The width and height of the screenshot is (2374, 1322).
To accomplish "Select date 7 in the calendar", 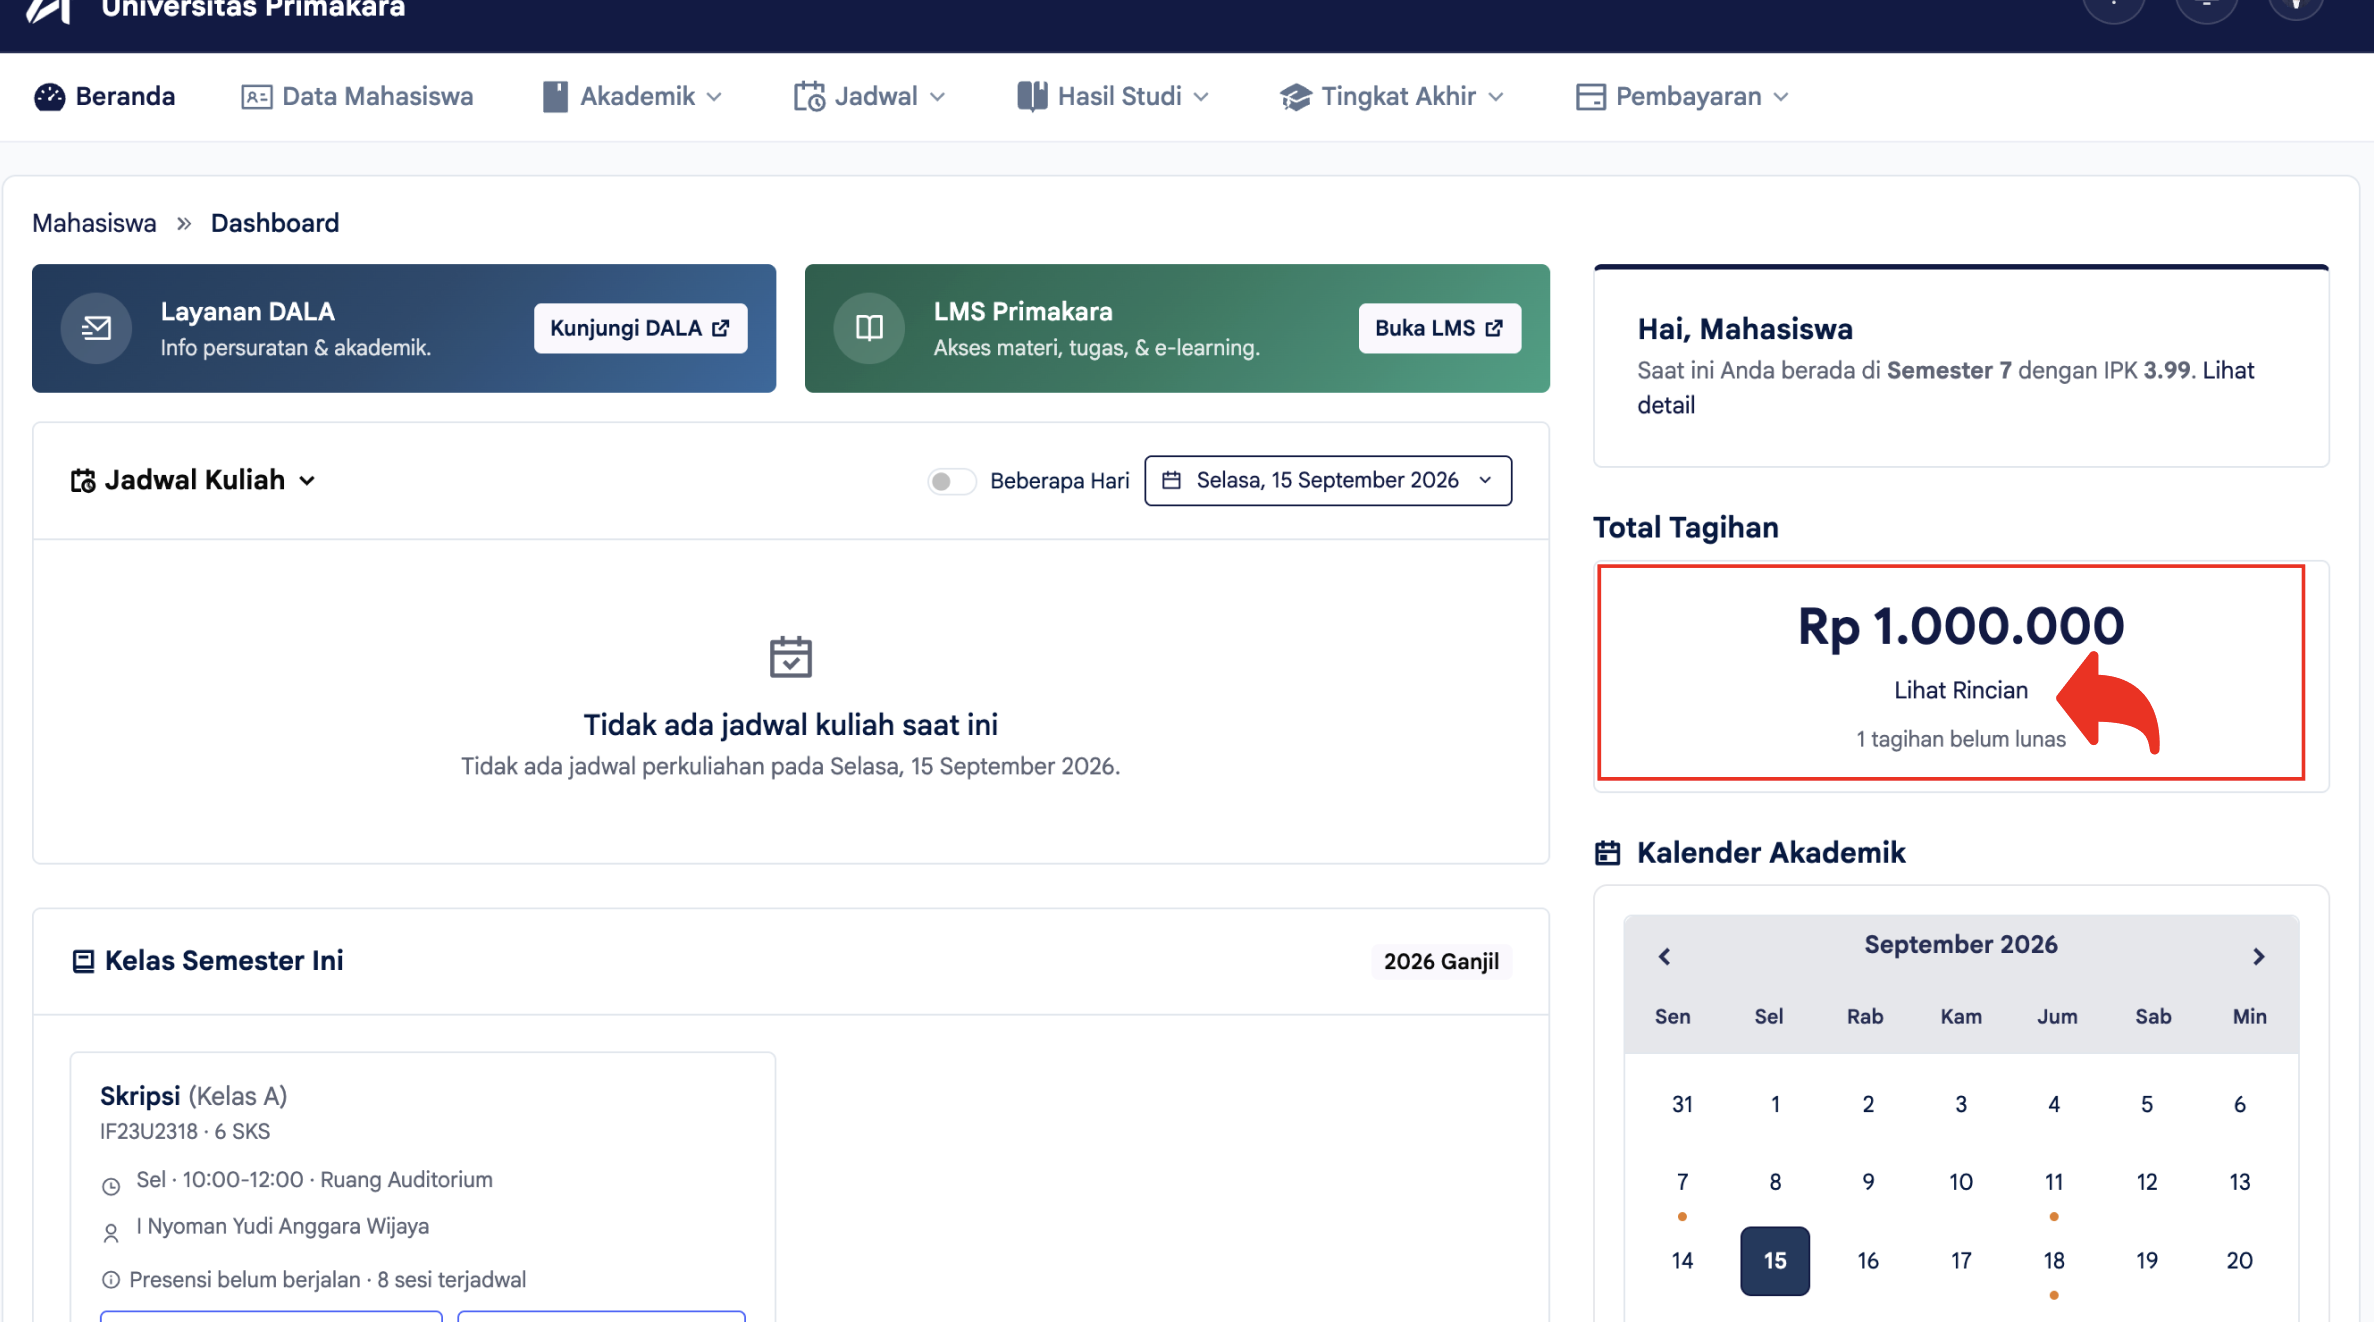I will [1682, 1182].
